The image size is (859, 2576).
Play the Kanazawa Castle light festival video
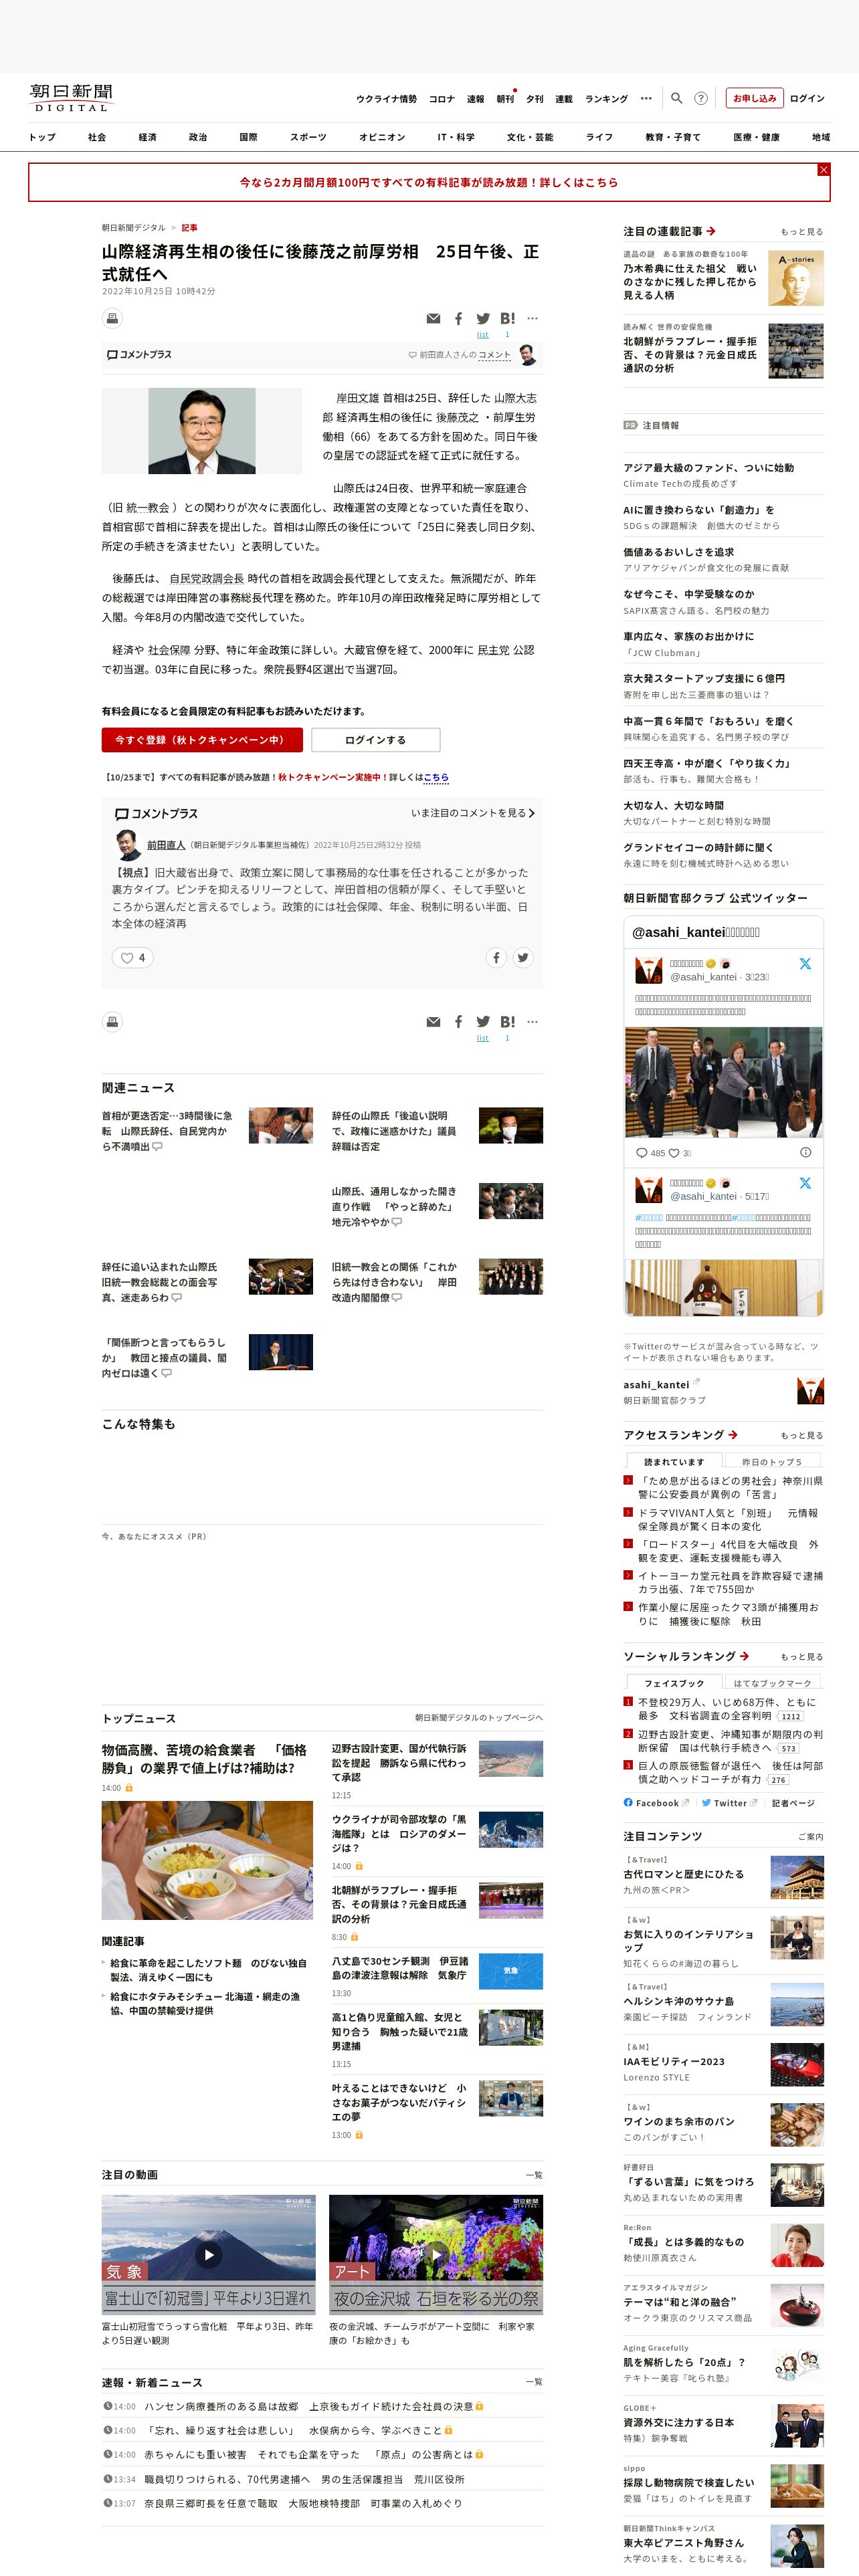point(436,2254)
